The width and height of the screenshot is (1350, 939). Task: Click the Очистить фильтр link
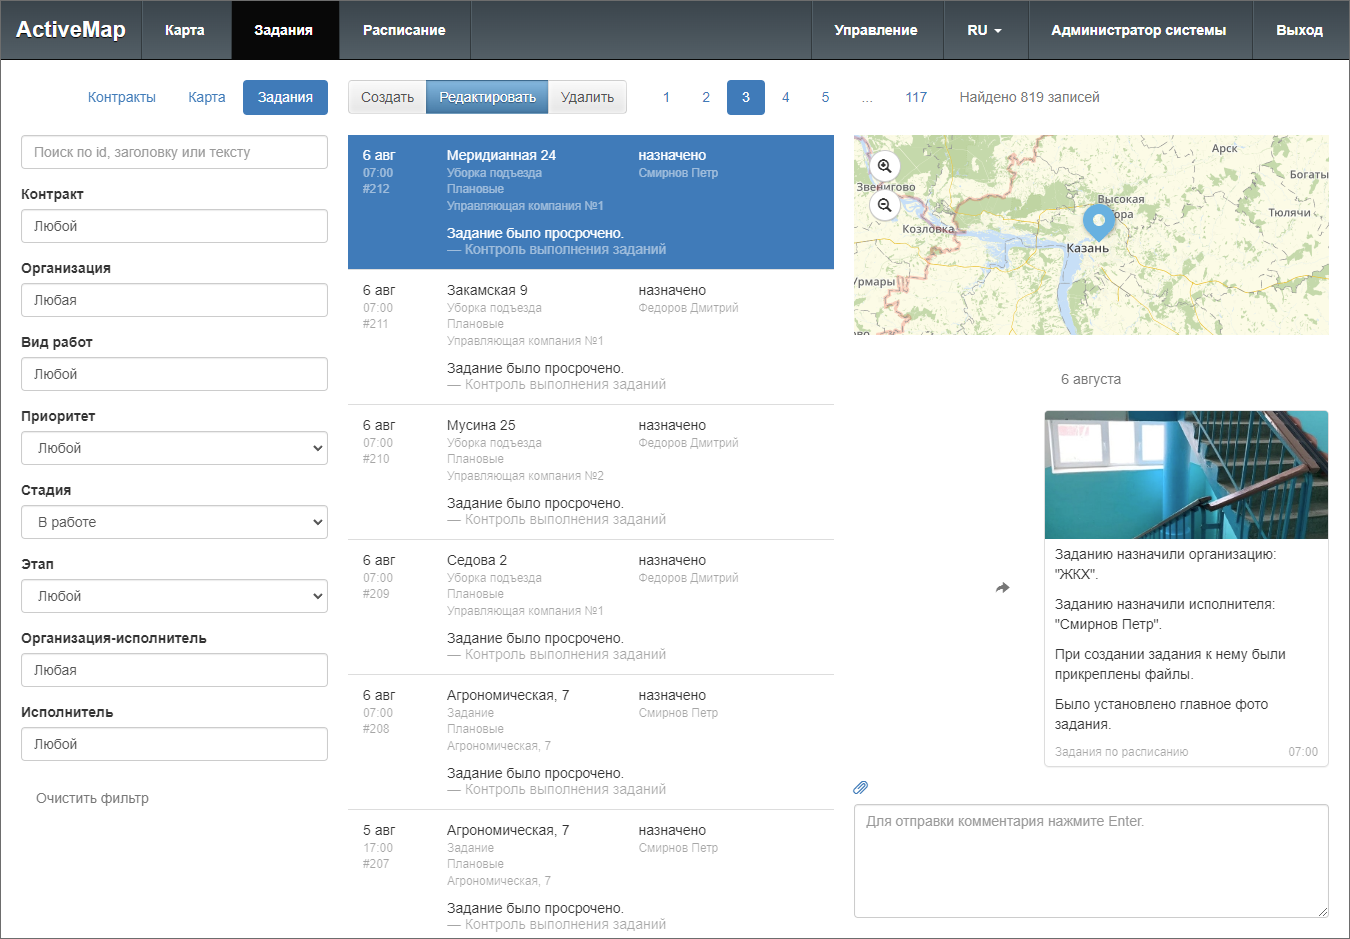pos(92,798)
